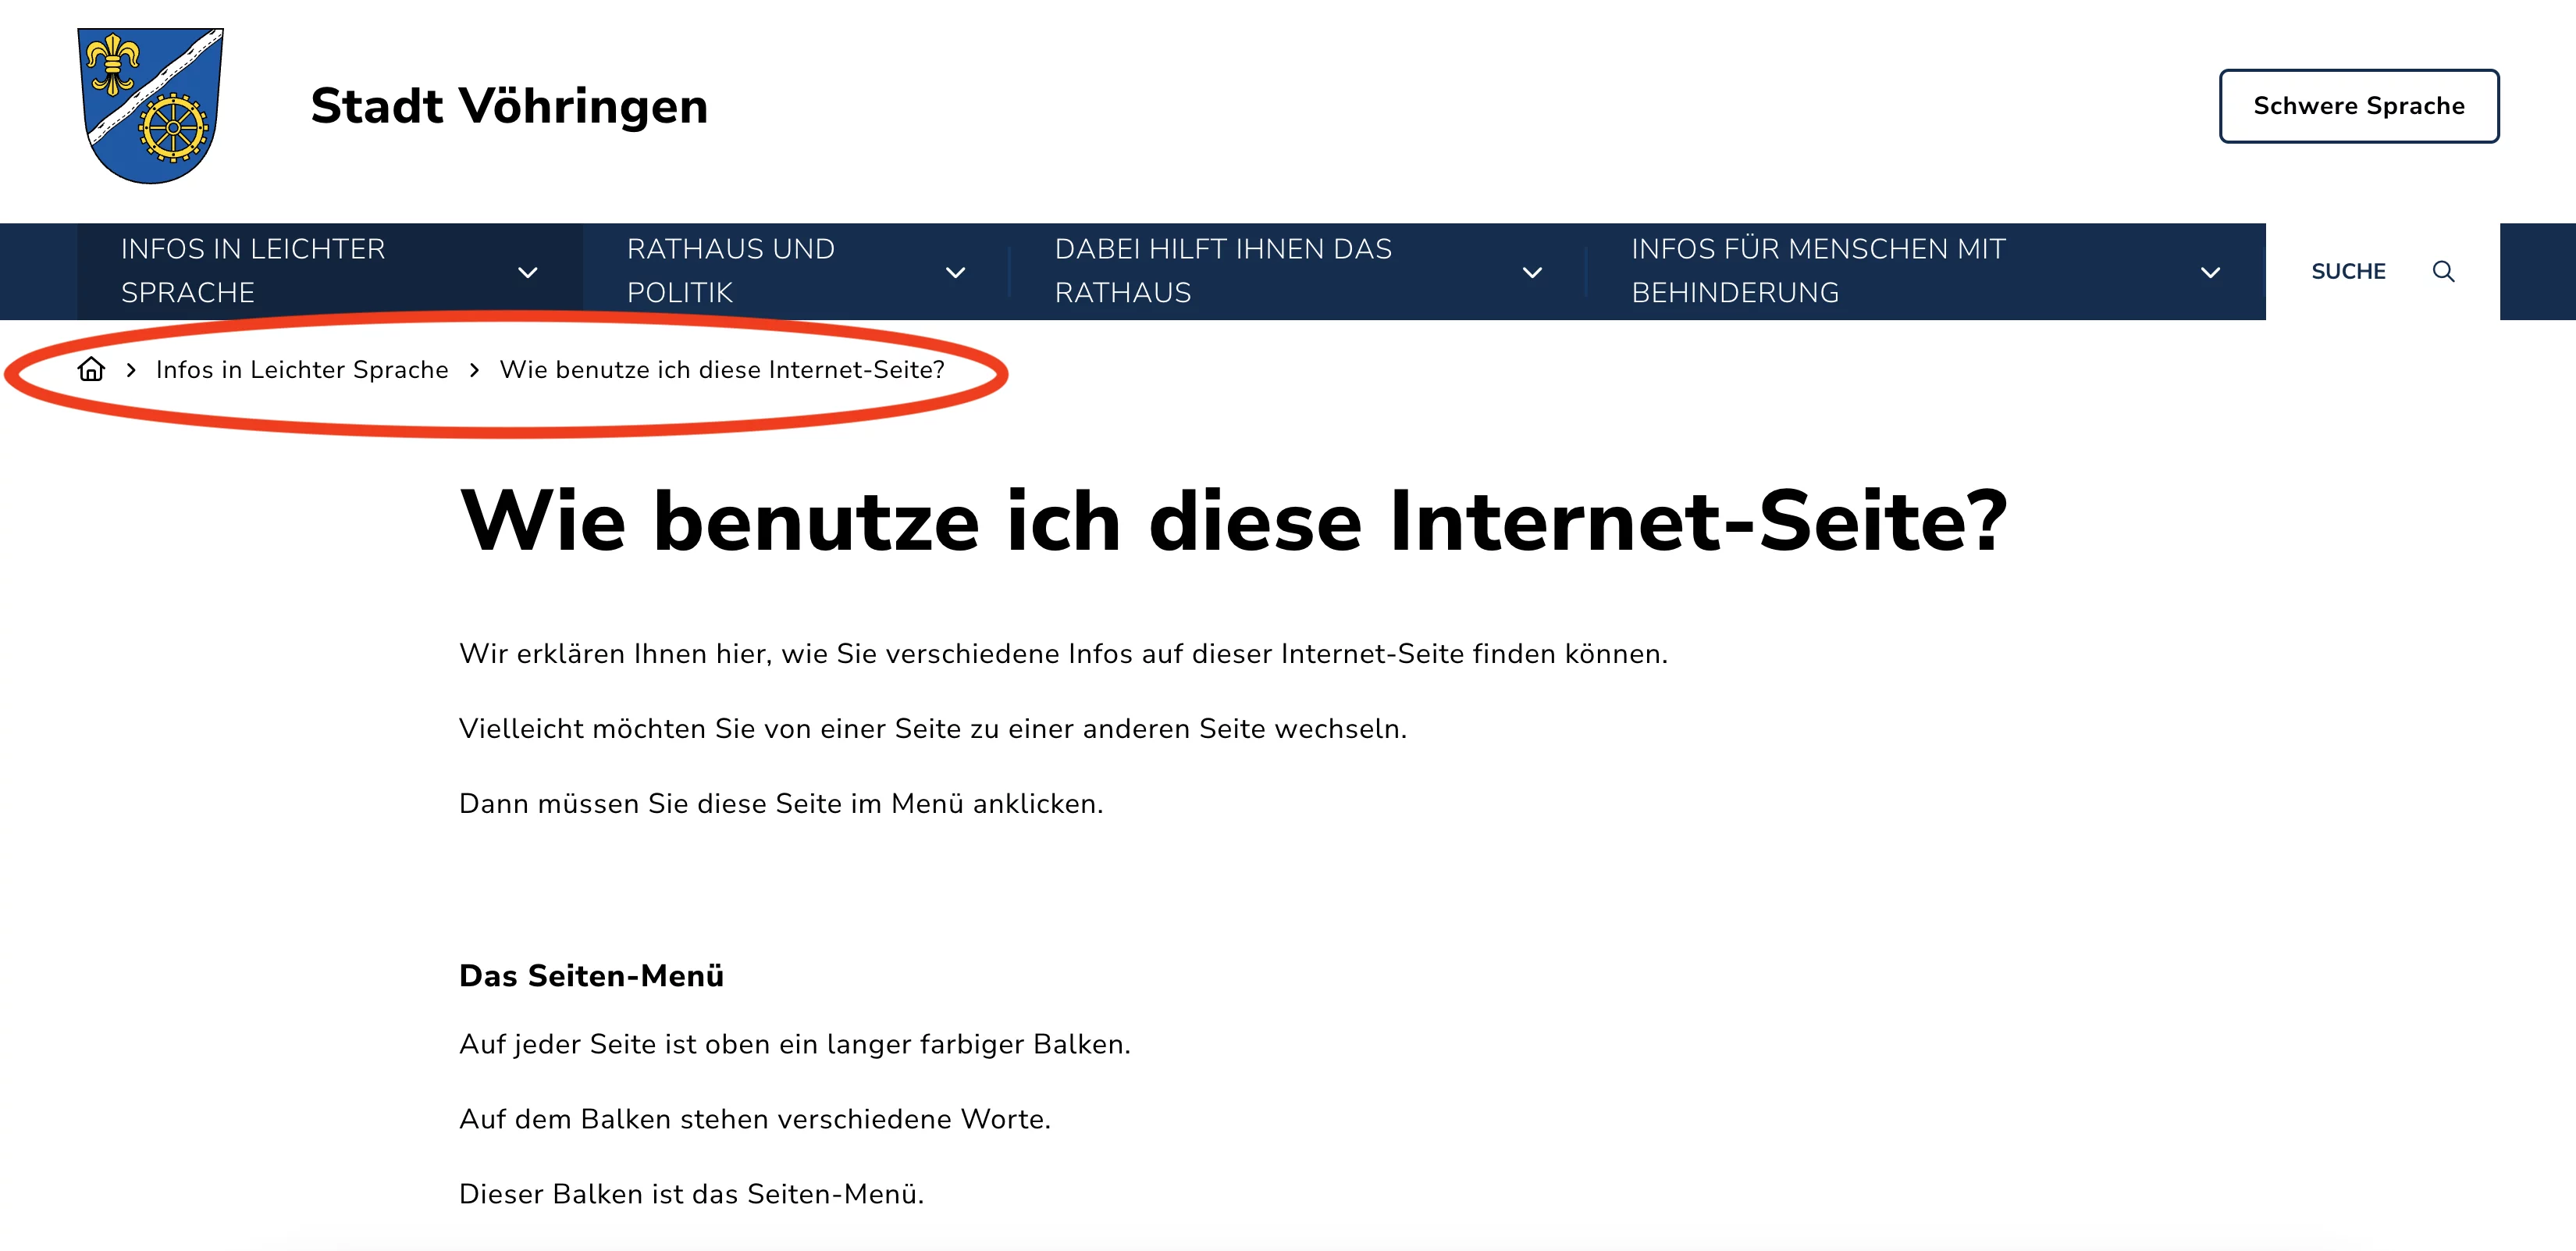2576x1251 pixels.
Task: Click the main page heading text
Action: (1232, 521)
